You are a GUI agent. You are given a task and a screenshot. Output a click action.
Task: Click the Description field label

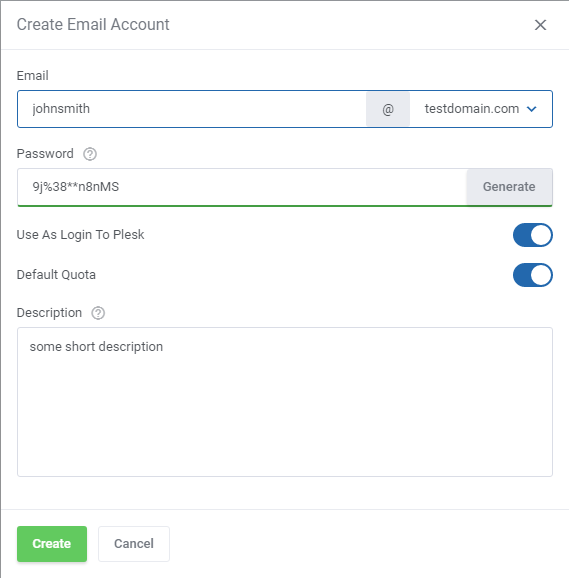pos(49,313)
